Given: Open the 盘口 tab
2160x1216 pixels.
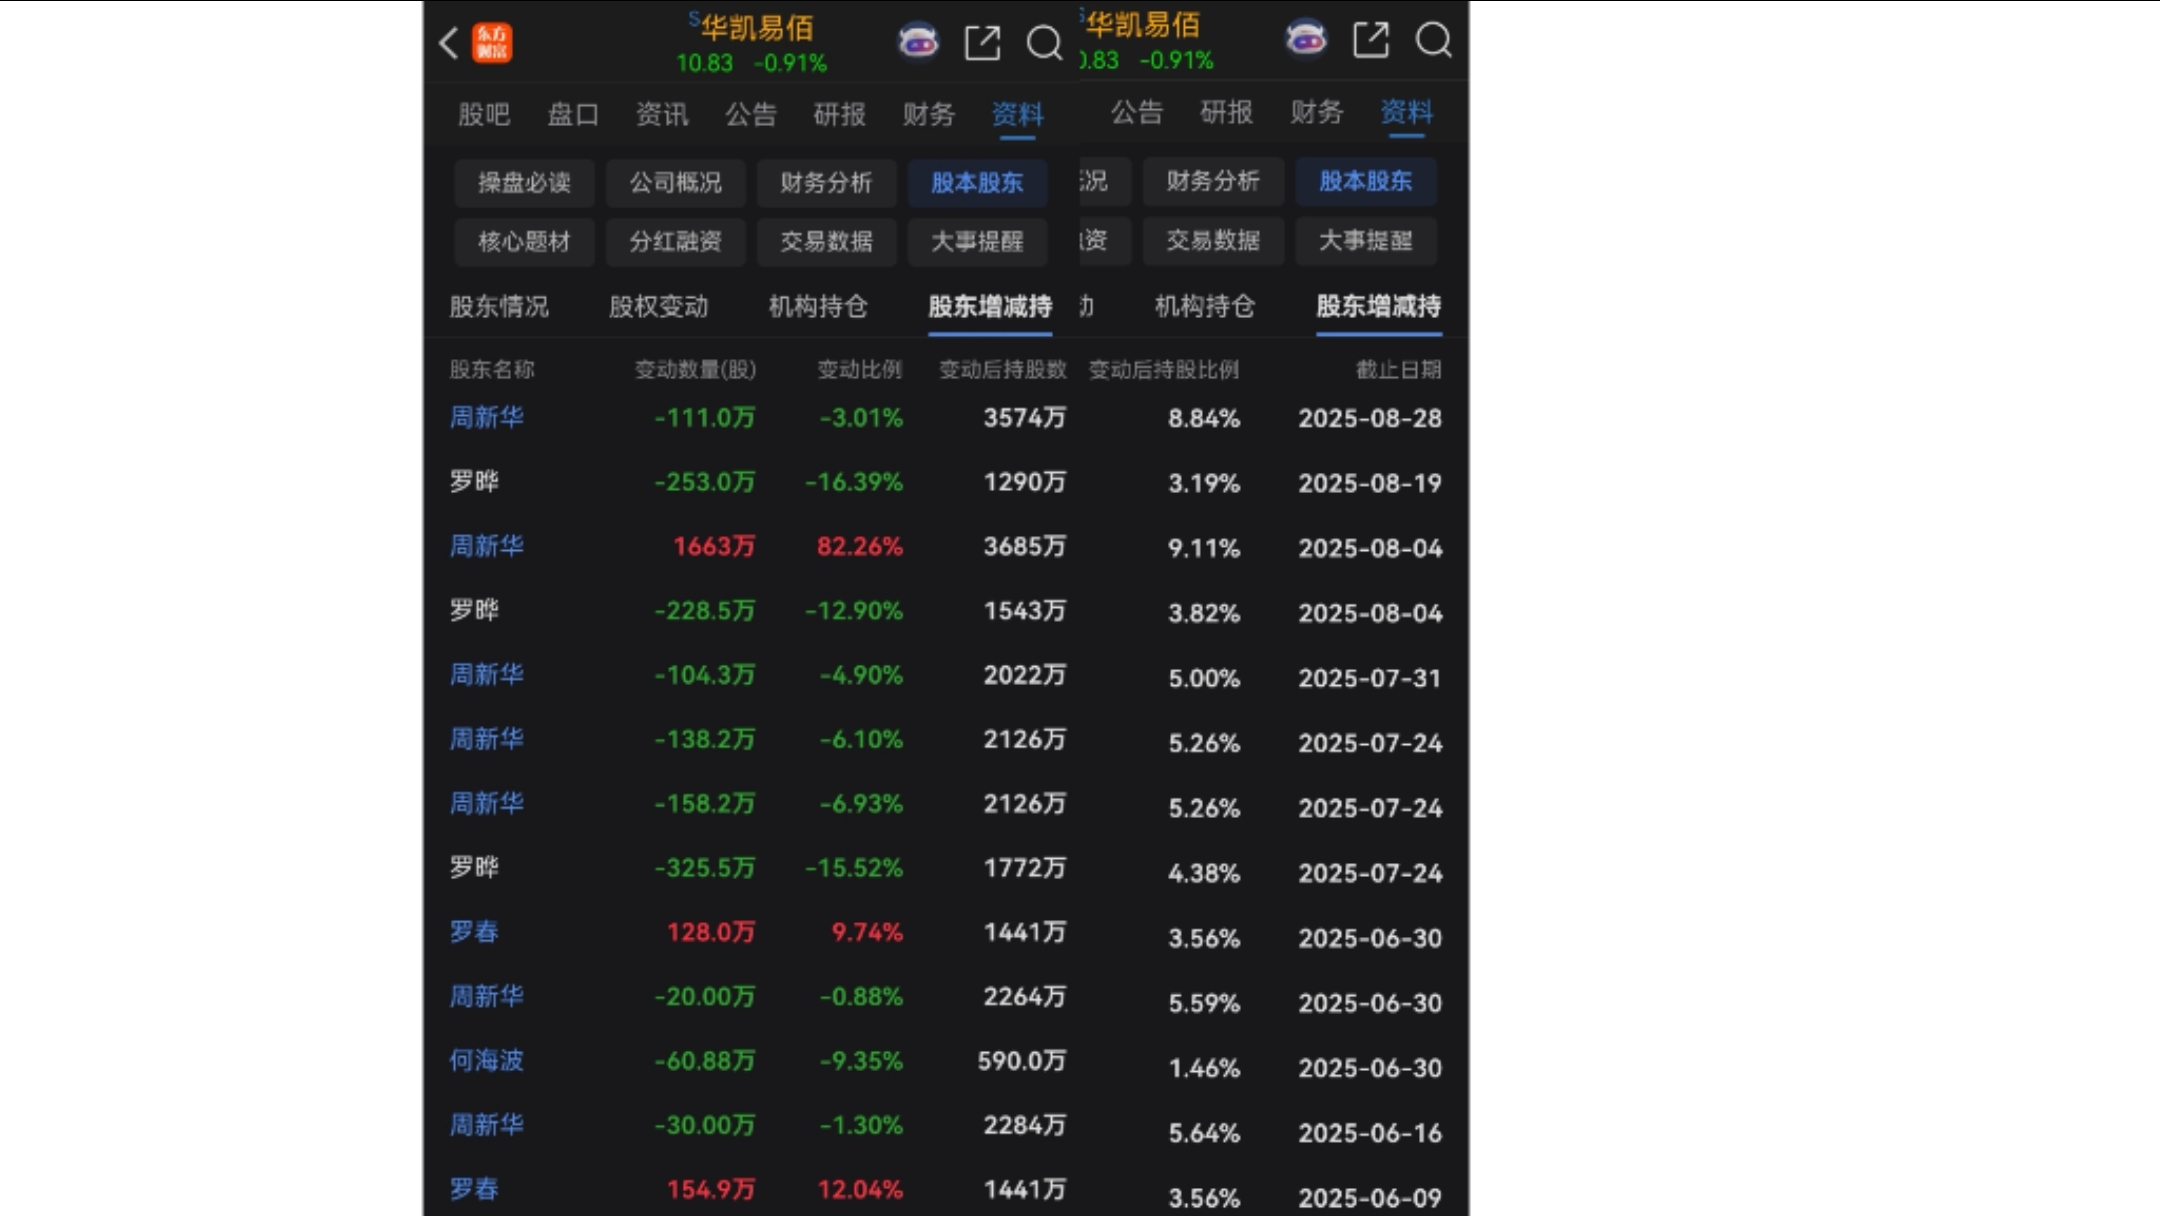Looking at the screenshot, I should [573, 114].
